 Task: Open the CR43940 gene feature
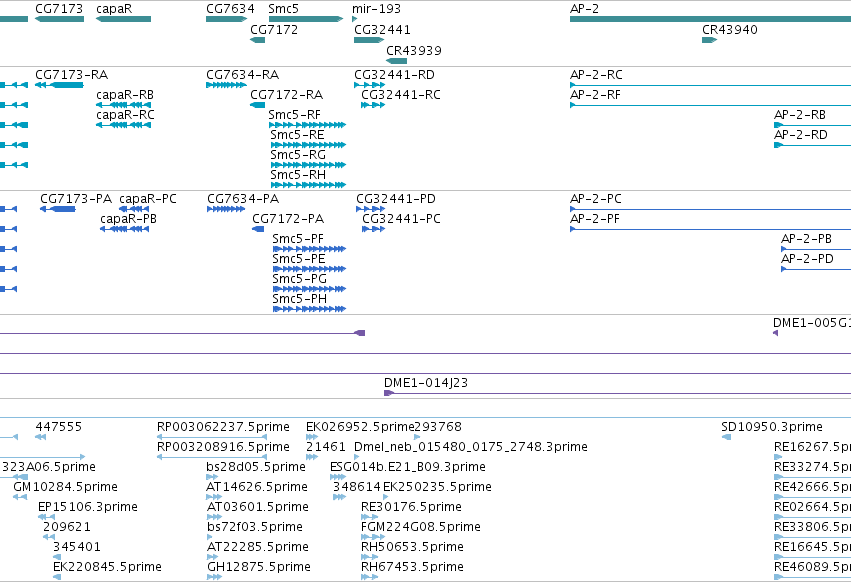(709, 40)
